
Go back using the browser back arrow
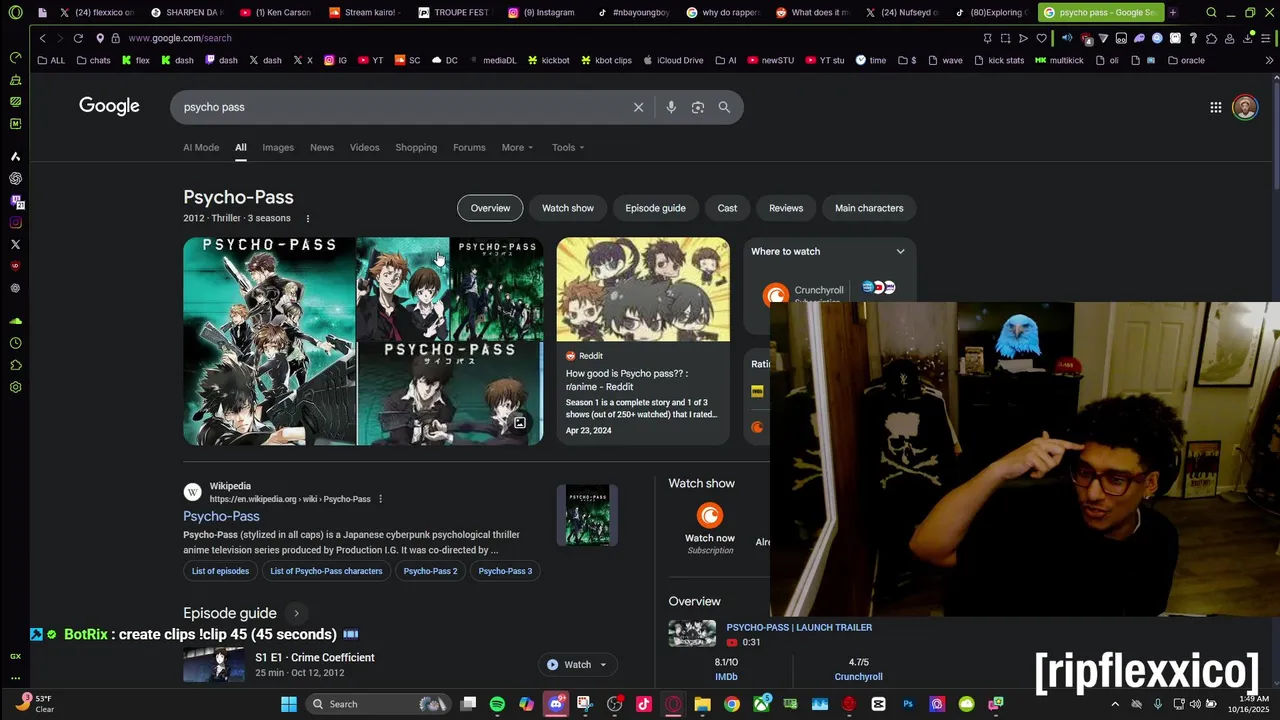tap(42, 38)
